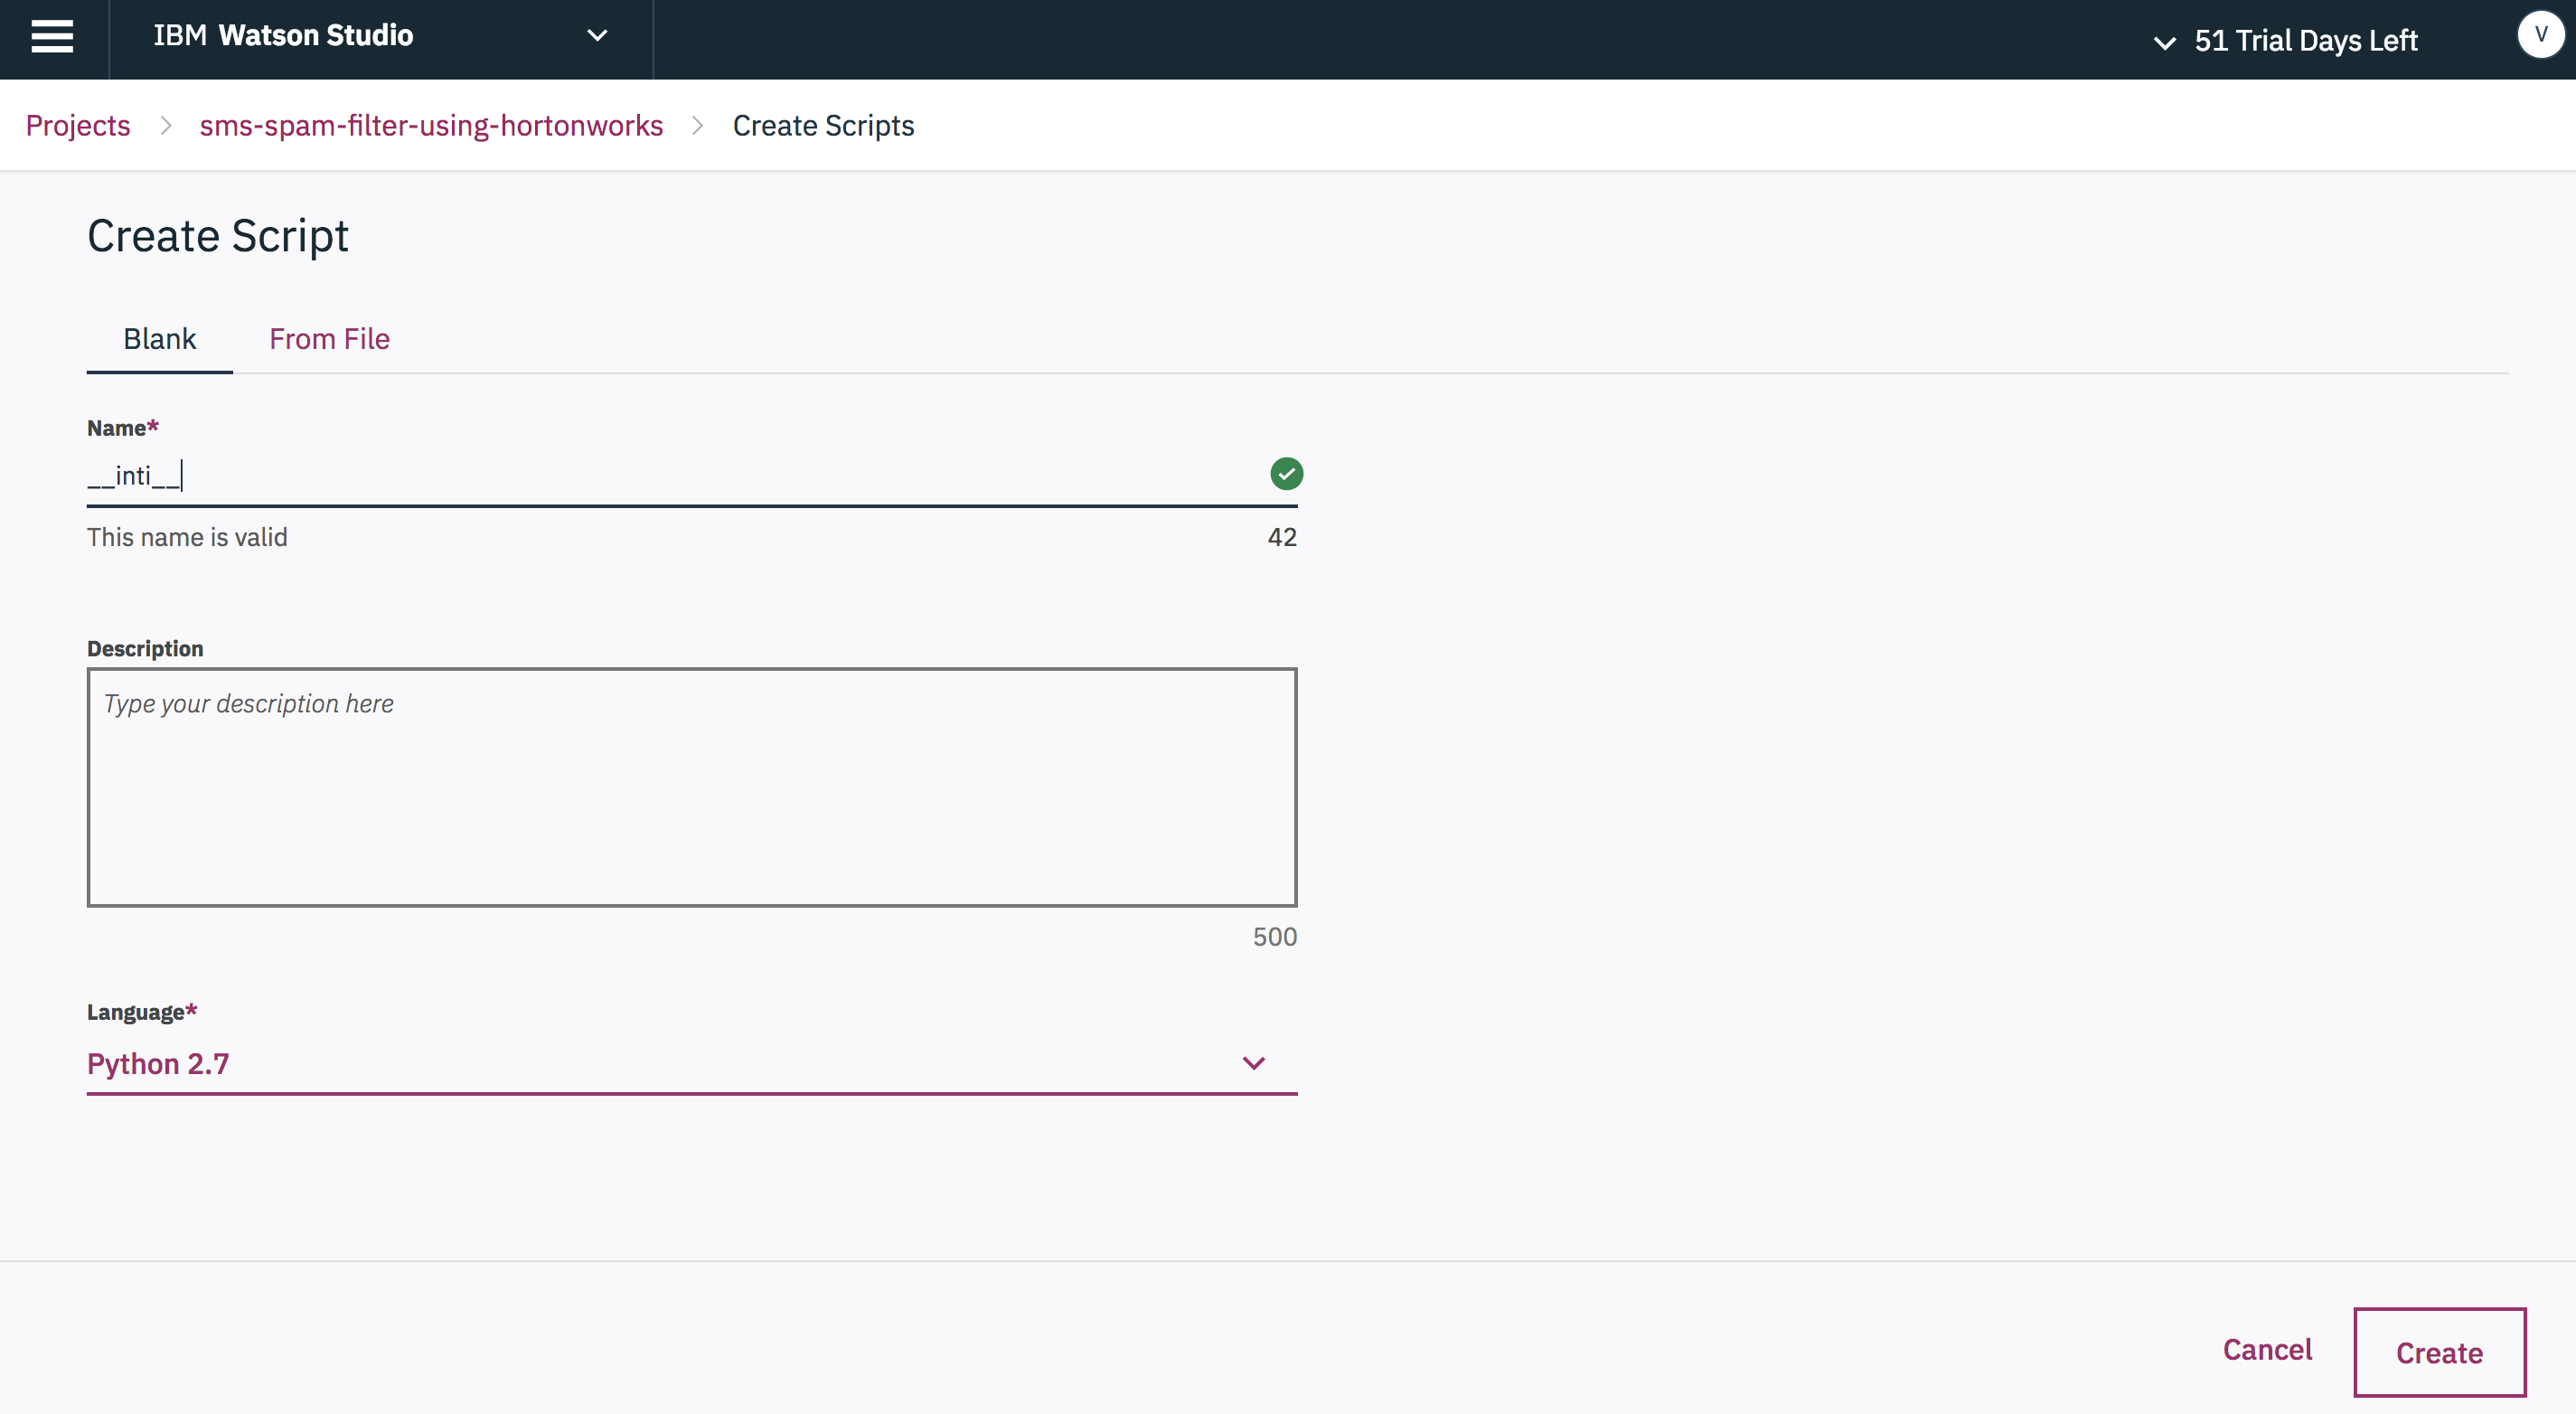Viewport: 2576px width, 1414px height.
Task: Click the user avatar V icon
Action: (x=2540, y=35)
